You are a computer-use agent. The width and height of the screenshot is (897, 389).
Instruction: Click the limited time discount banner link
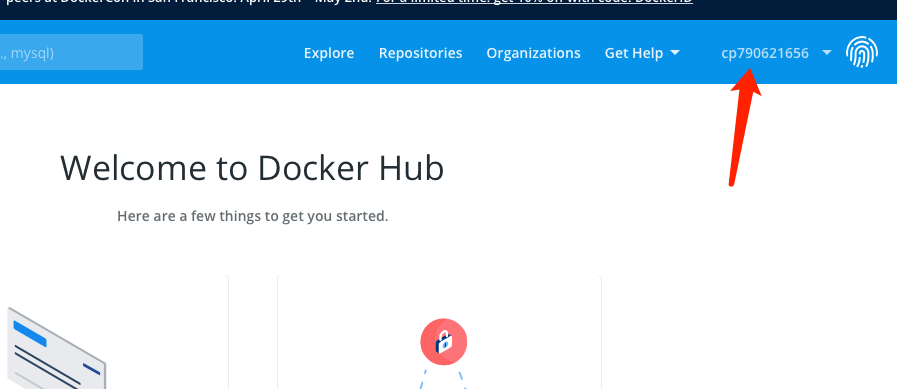[x=534, y=2]
